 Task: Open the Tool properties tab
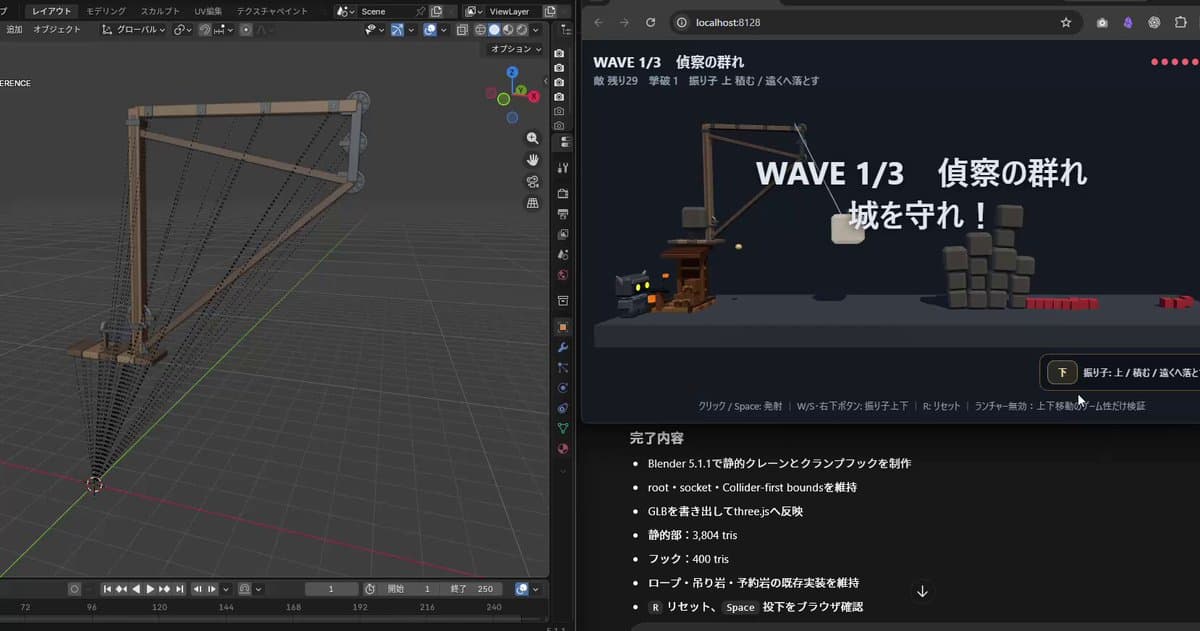563,167
